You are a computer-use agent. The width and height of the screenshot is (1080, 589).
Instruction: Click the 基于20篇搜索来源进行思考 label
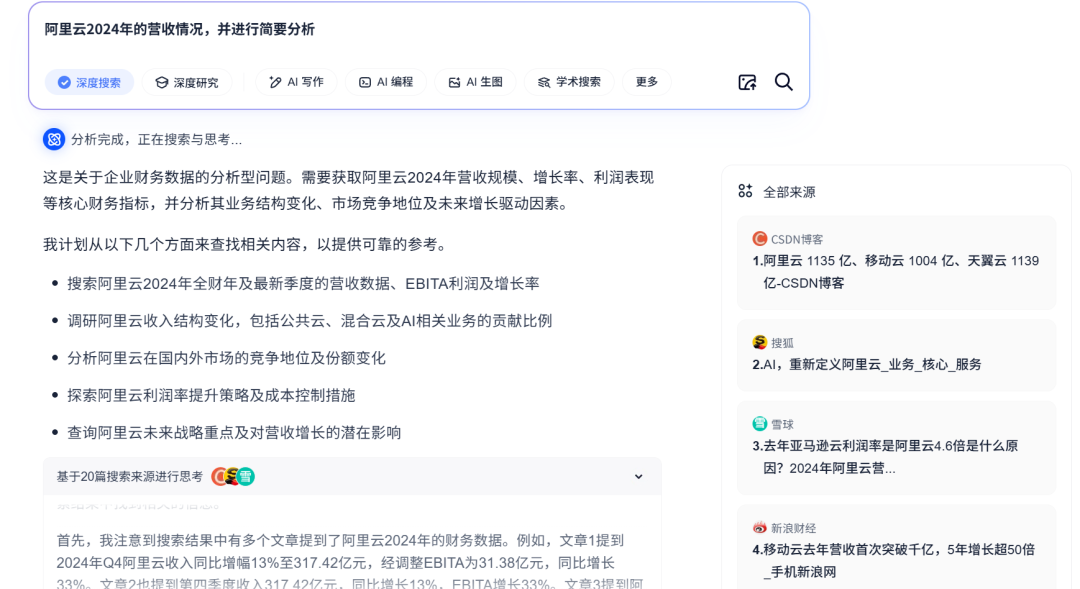point(129,477)
